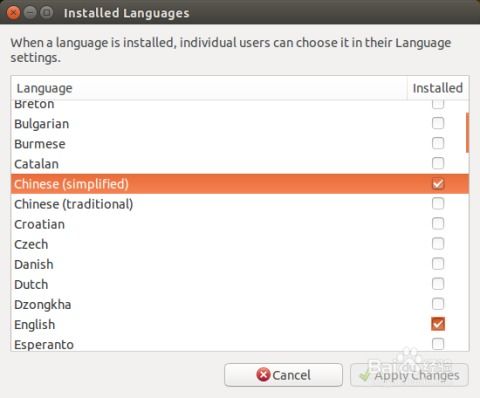Select the English language row
Image resolution: width=480 pixels, height=398 pixels.
coord(240,324)
